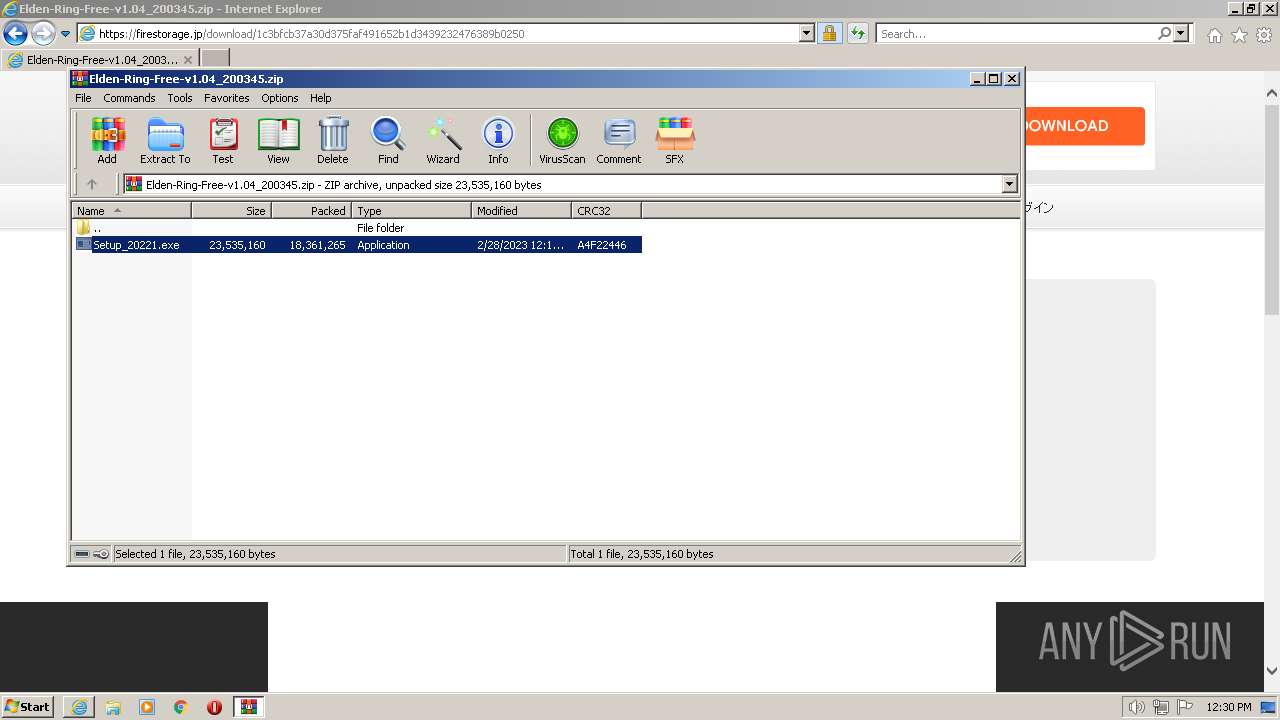Open Internet Explorer from the taskbar

pos(79,707)
